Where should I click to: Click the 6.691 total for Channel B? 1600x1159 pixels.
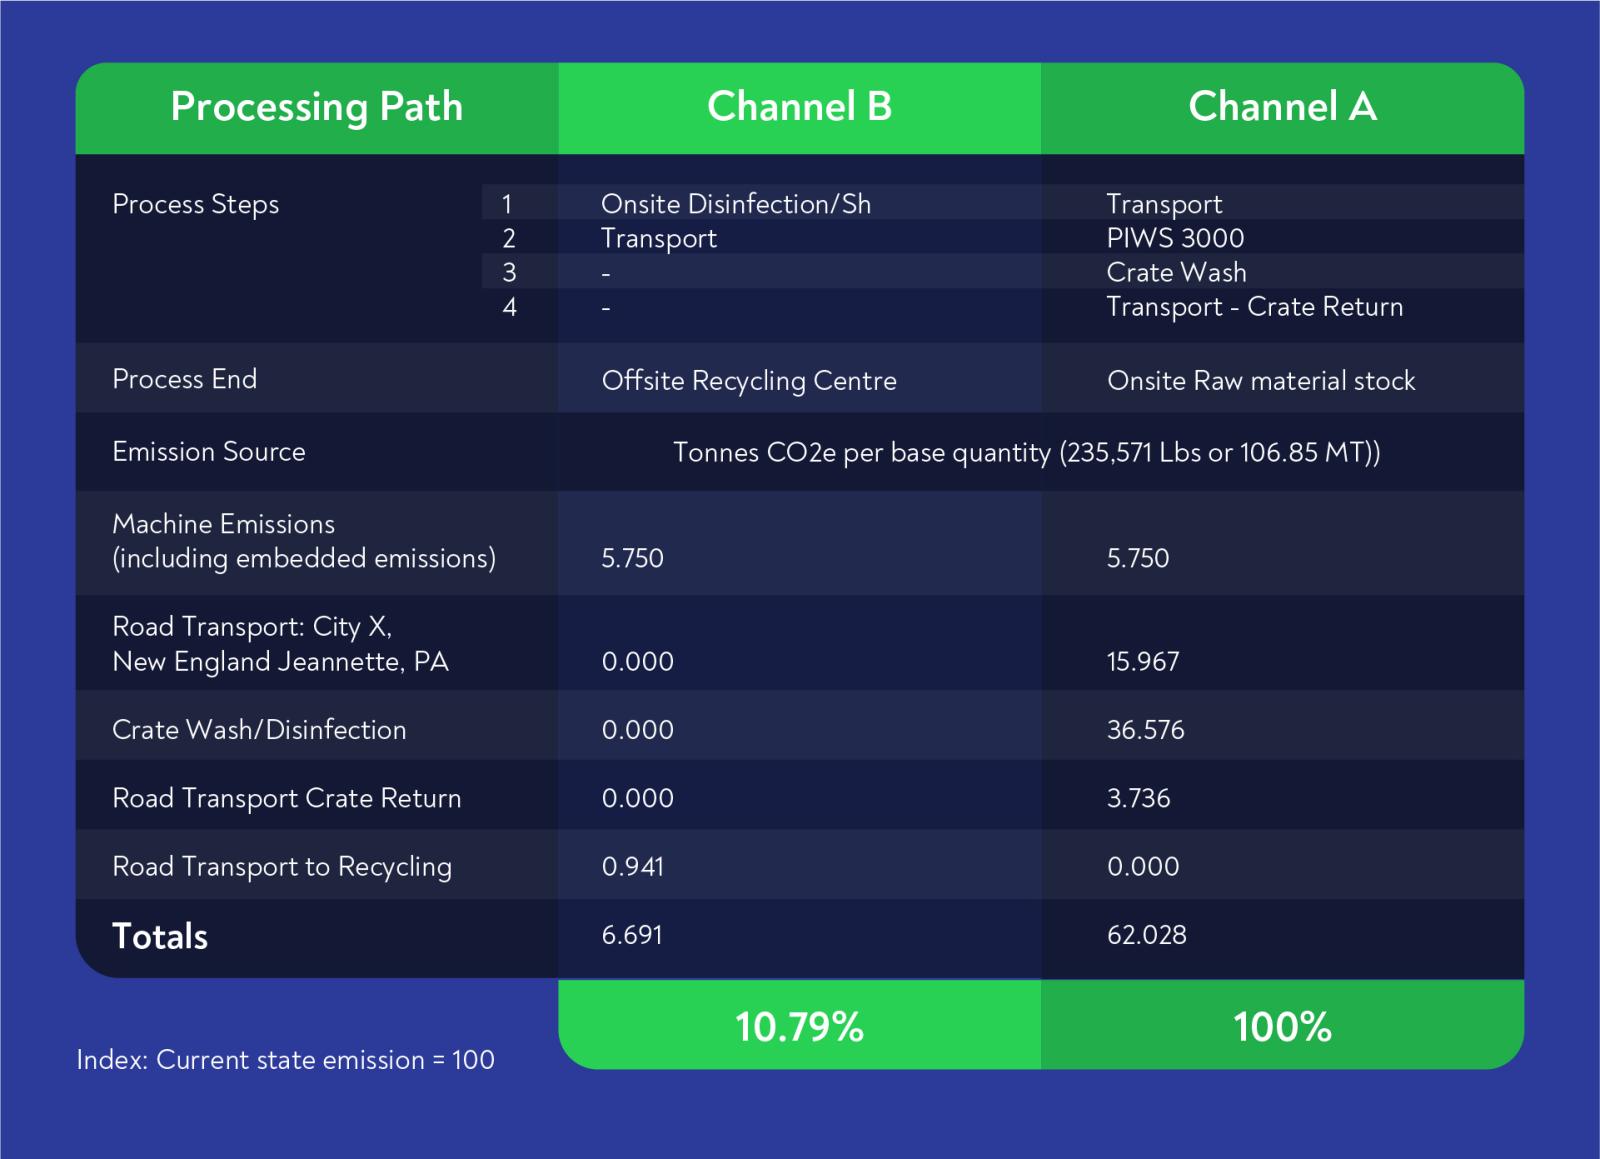631,935
